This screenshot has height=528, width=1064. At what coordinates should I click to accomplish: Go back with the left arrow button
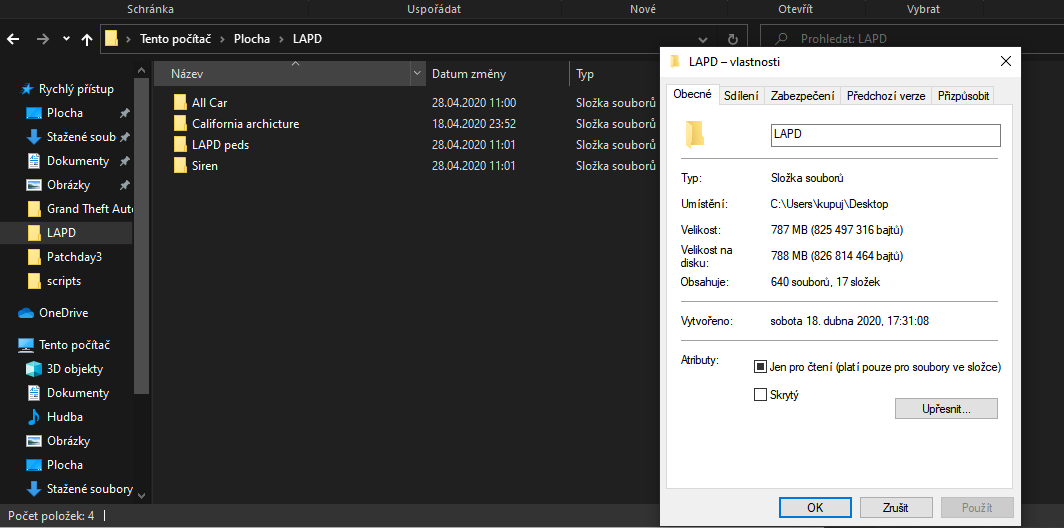click(14, 39)
